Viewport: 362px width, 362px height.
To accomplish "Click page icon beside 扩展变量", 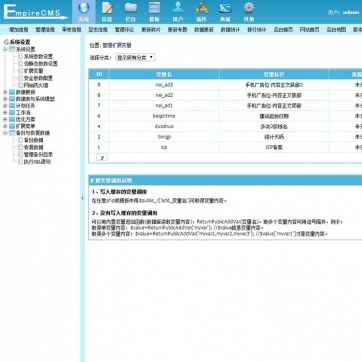I will (20, 71).
